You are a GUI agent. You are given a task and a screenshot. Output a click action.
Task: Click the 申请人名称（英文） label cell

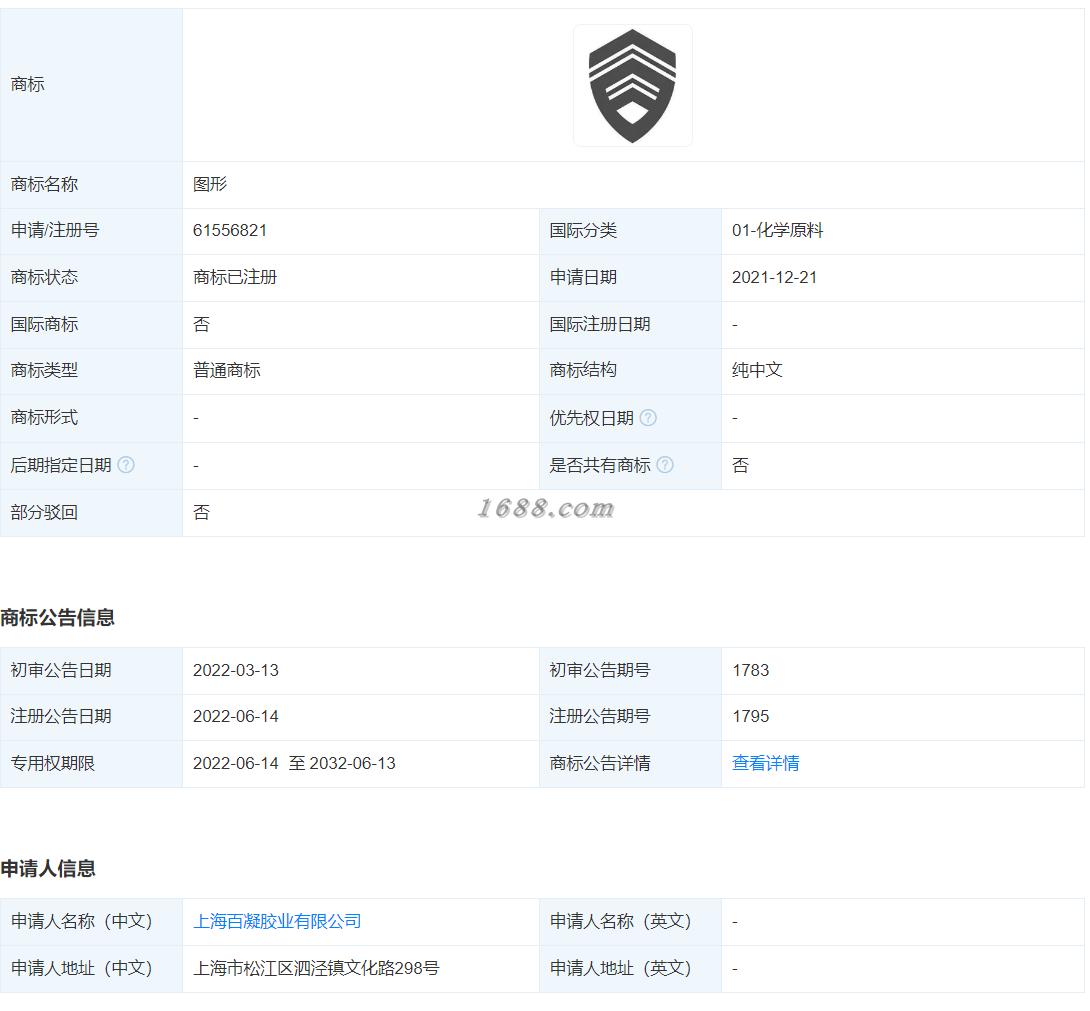[631, 922]
